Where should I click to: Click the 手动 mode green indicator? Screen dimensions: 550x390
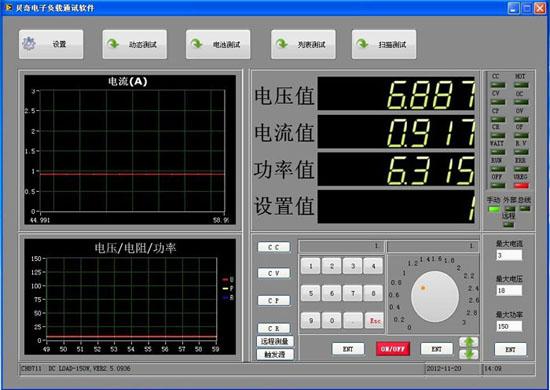click(x=494, y=209)
